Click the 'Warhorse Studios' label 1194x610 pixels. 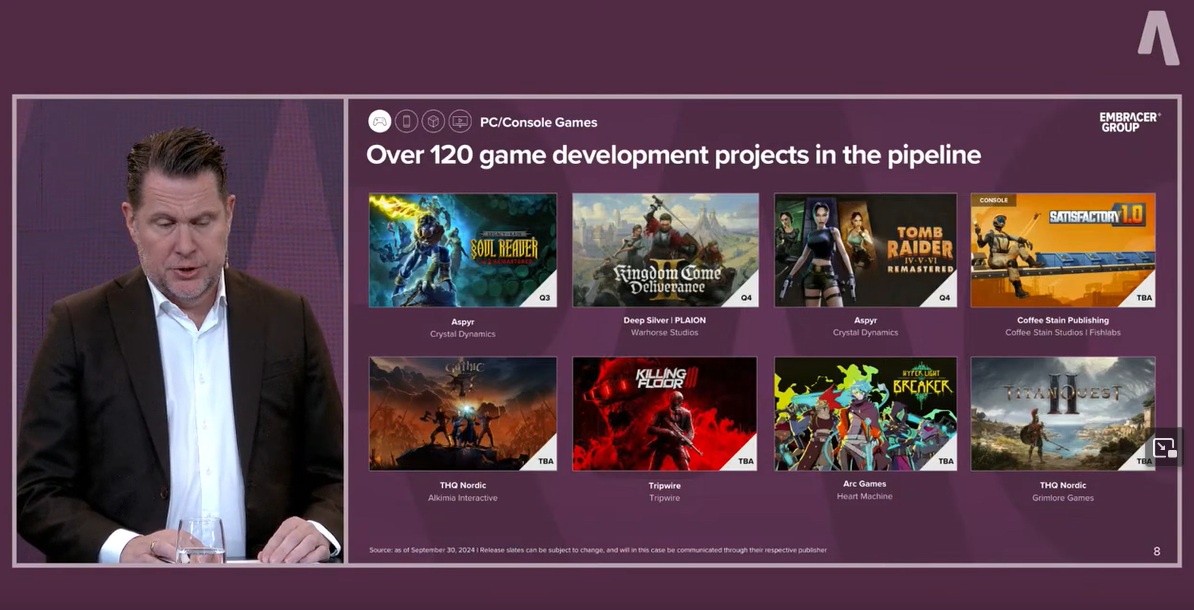coord(665,332)
